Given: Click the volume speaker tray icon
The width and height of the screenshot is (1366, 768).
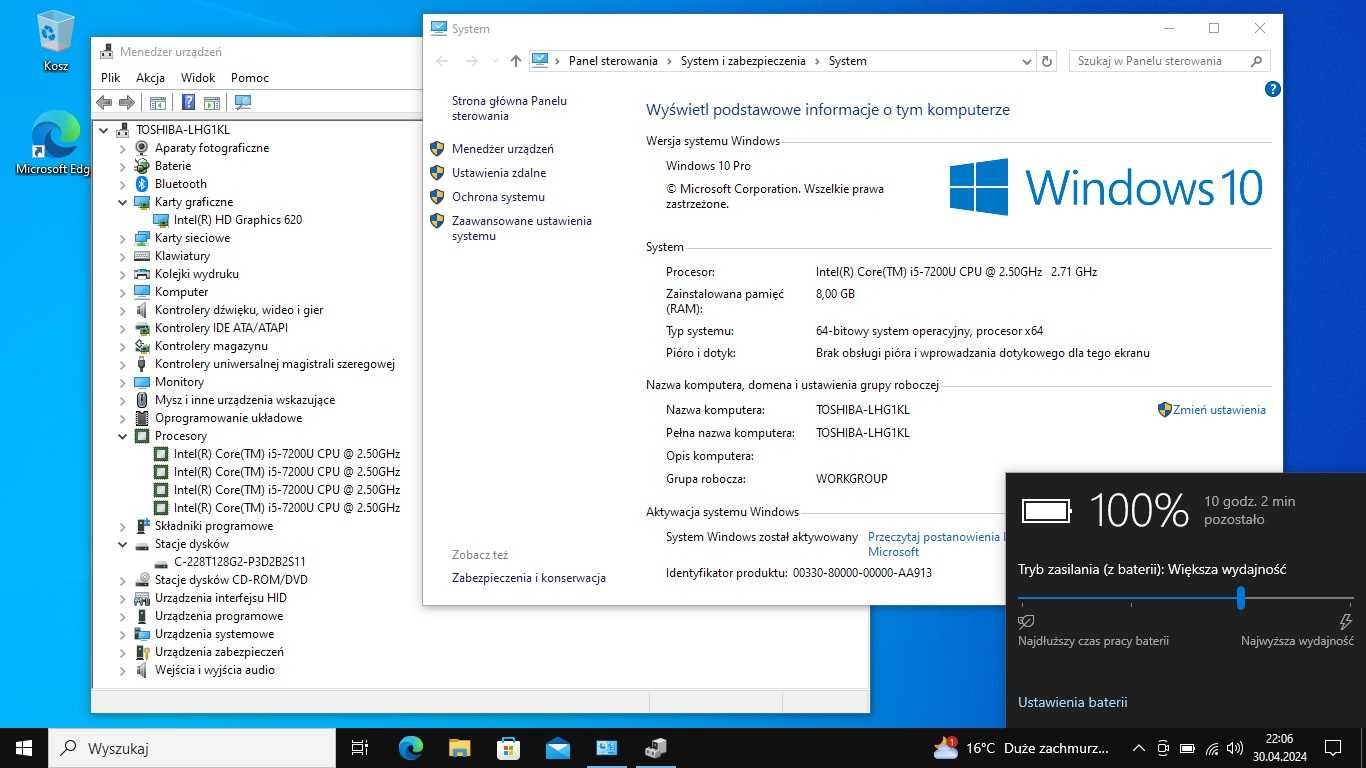Looking at the screenshot, I should coord(1235,748).
